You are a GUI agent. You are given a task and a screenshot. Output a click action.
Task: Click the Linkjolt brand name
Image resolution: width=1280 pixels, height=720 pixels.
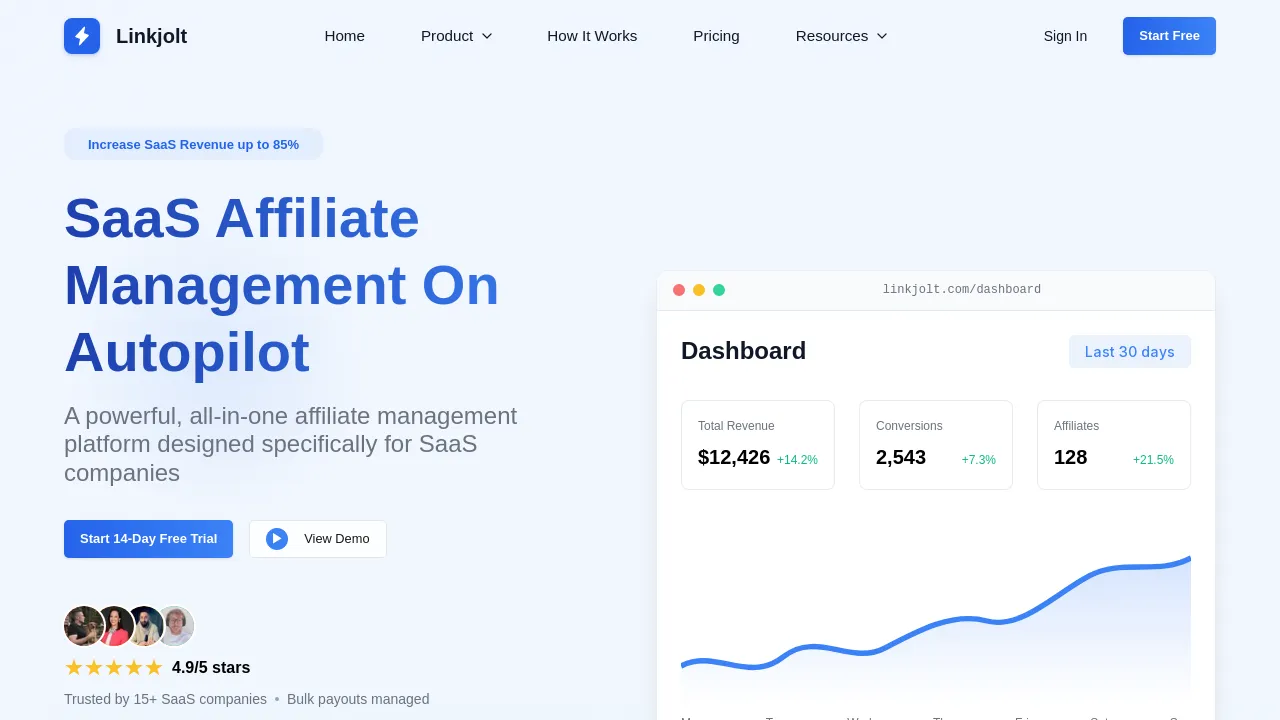[151, 36]
